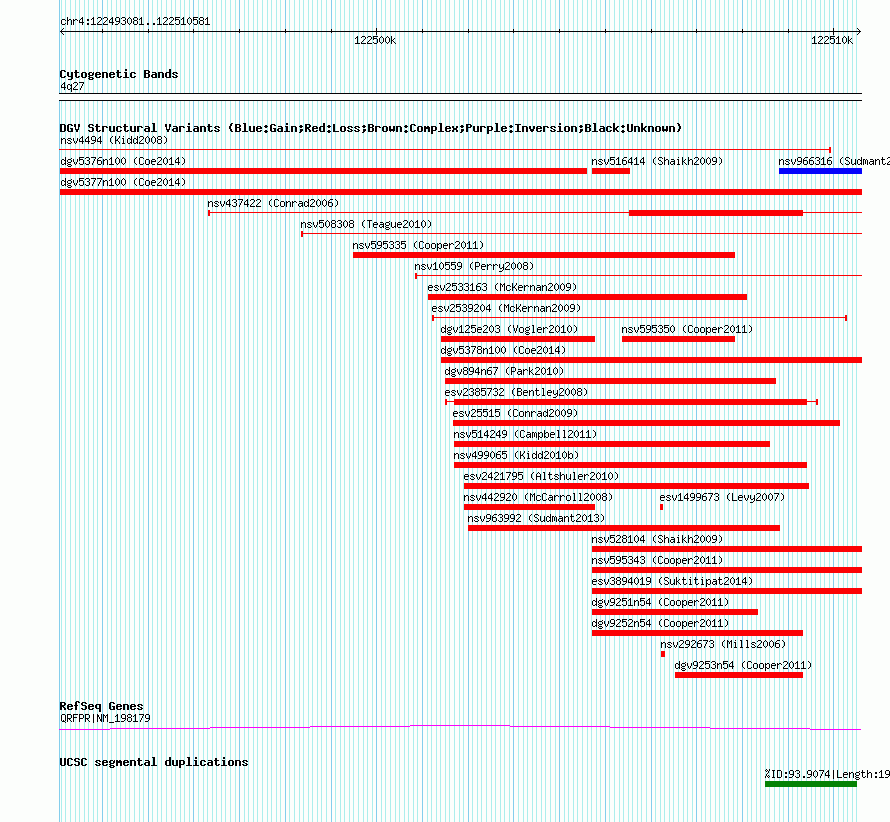Click nsv499065 (Kidd2010b) variant label
Image resolution: width=890 pixels, height=822 pixels.
pyautogui.click(x=516, y=455)
